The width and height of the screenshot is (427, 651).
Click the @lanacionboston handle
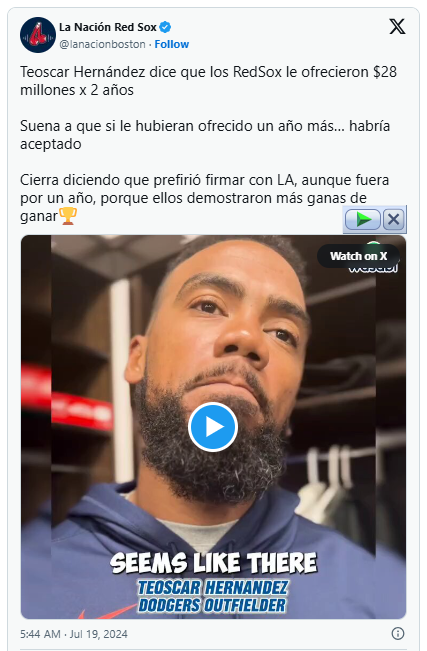(102, 44)
